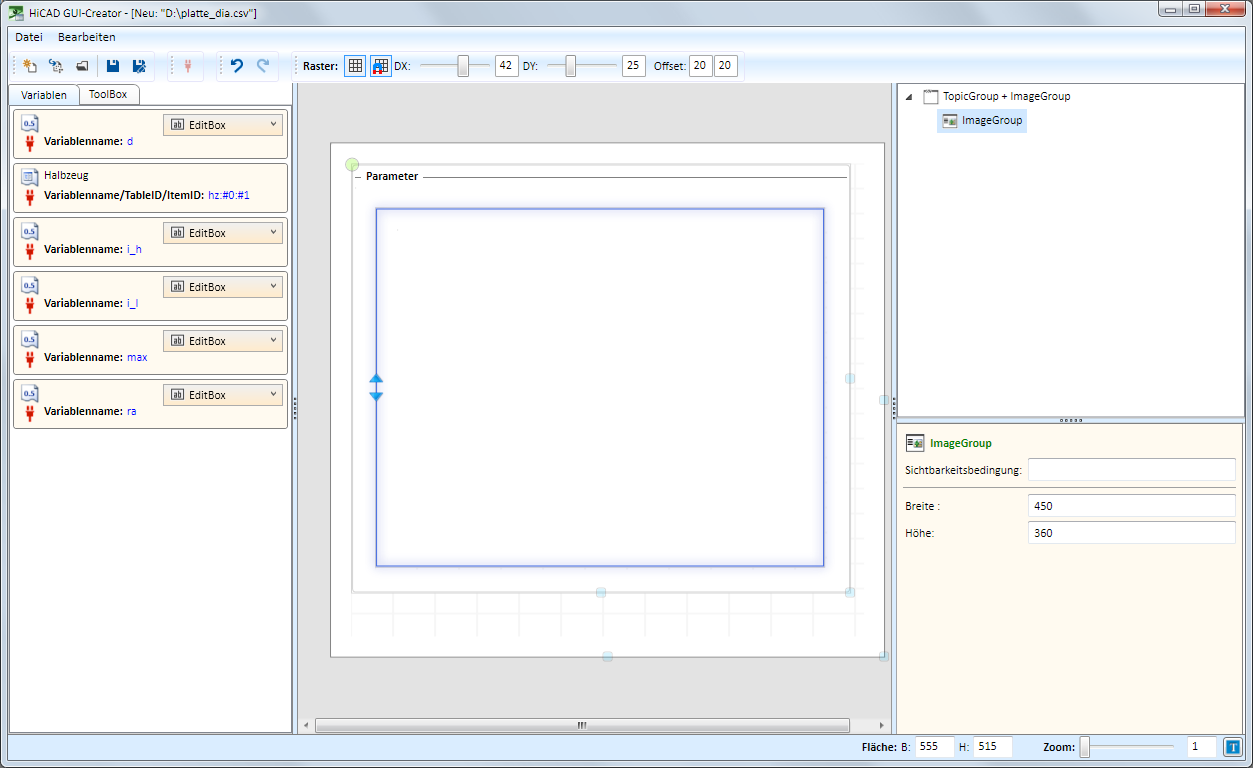Screen dimensions: 1253x768
Task: Click the Halbzeug variable table icon
Action: click(x=30, y=177)
